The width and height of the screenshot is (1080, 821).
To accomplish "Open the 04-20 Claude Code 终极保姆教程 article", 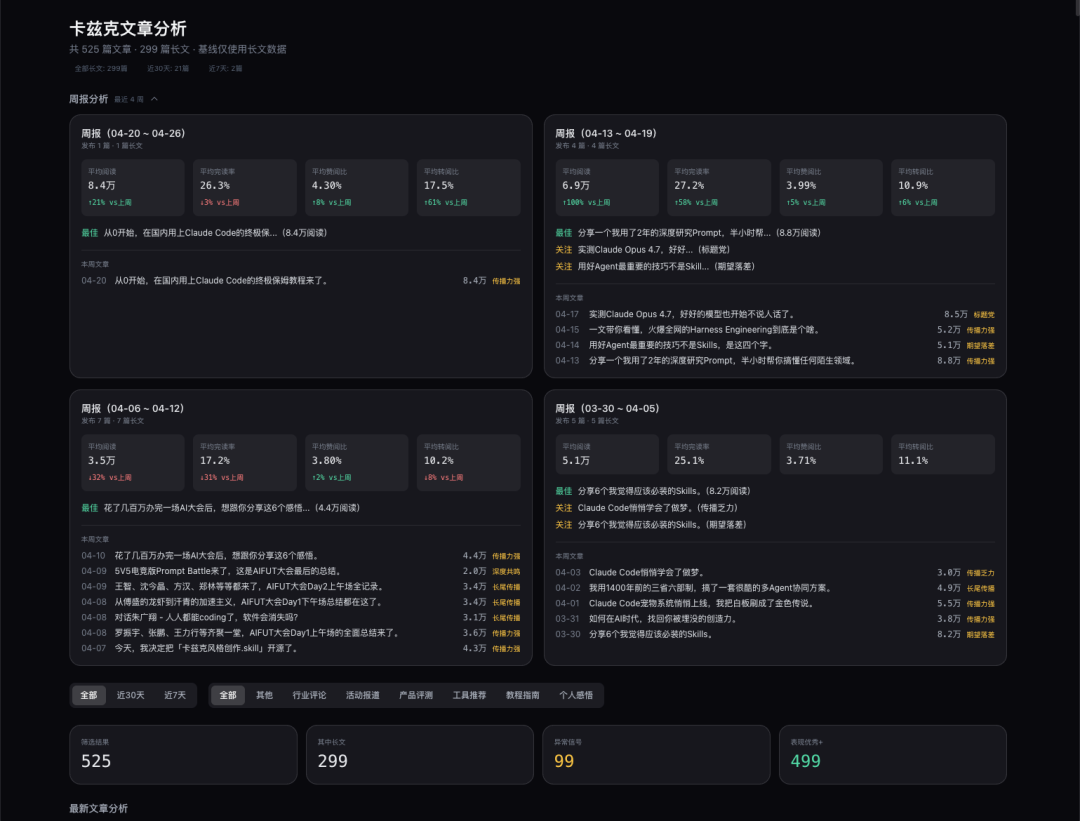I will [x=221, y=281].
